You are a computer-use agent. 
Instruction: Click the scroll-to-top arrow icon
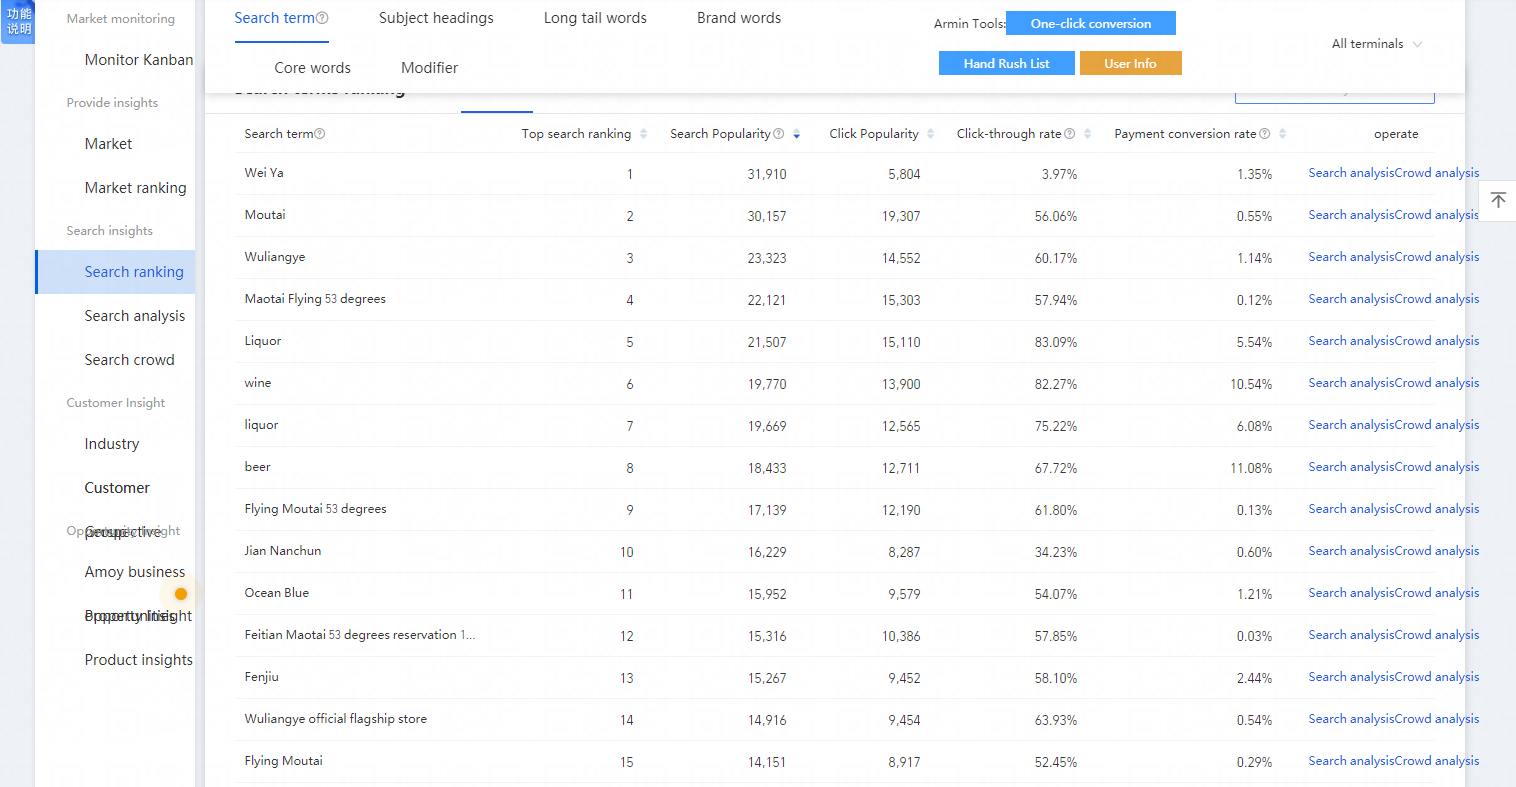[x=1498, y=200]
